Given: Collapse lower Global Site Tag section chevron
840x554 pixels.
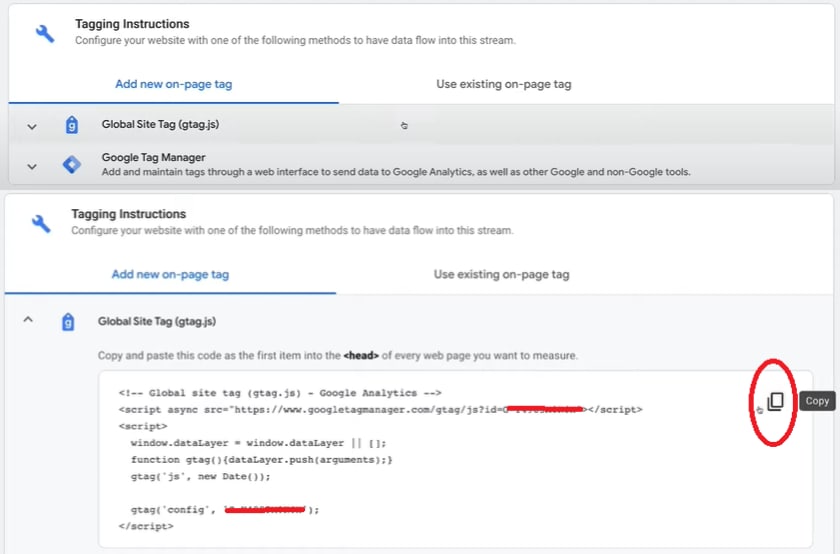Looking at the screenshot, I should (x=28, y=319).
